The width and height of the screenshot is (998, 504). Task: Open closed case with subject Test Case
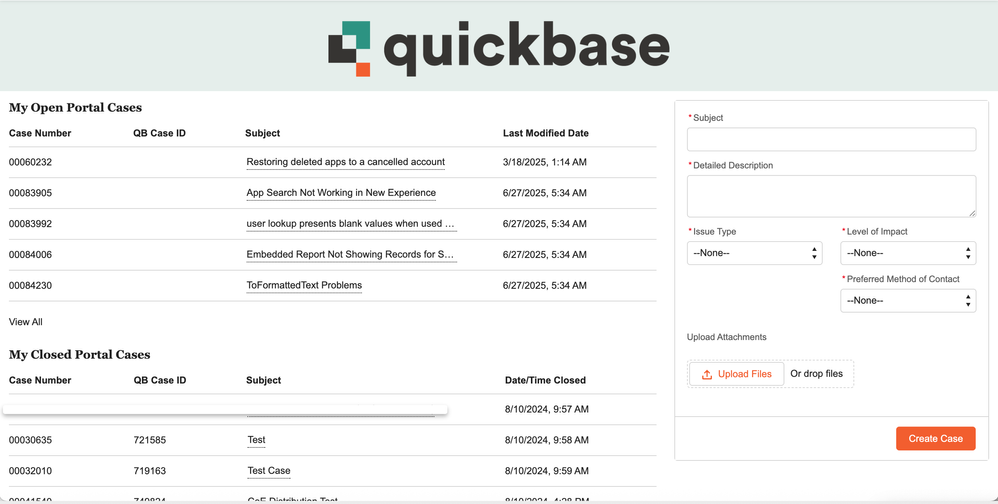click(269, 471)
